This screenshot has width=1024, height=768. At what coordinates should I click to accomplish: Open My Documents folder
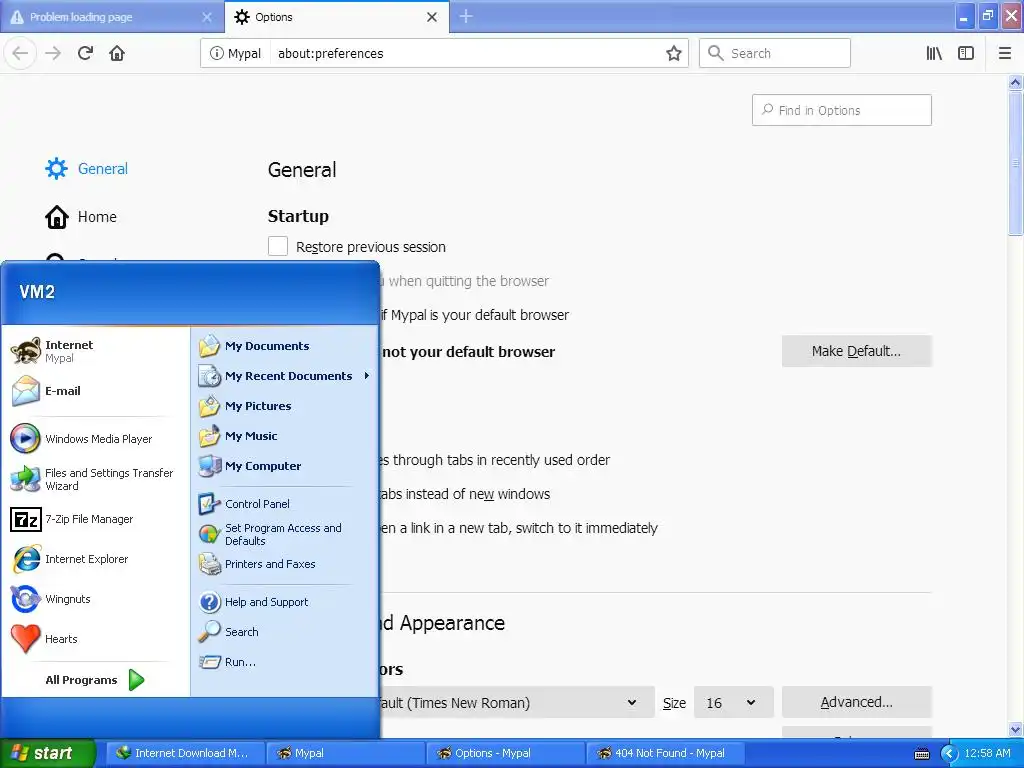[x=285, y=346]
